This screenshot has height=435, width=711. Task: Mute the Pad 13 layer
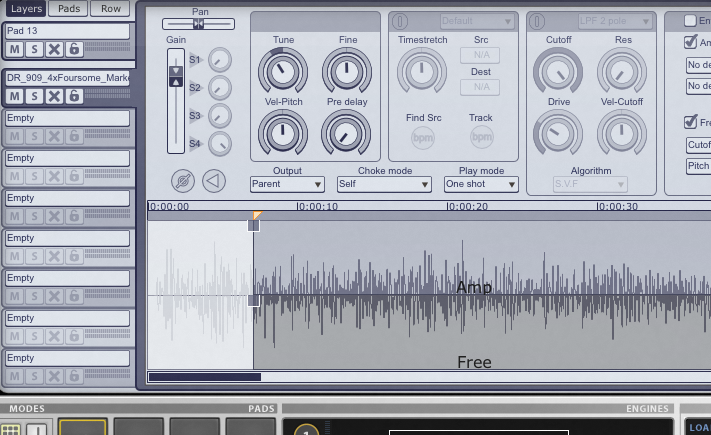click(x=15, y=48)
